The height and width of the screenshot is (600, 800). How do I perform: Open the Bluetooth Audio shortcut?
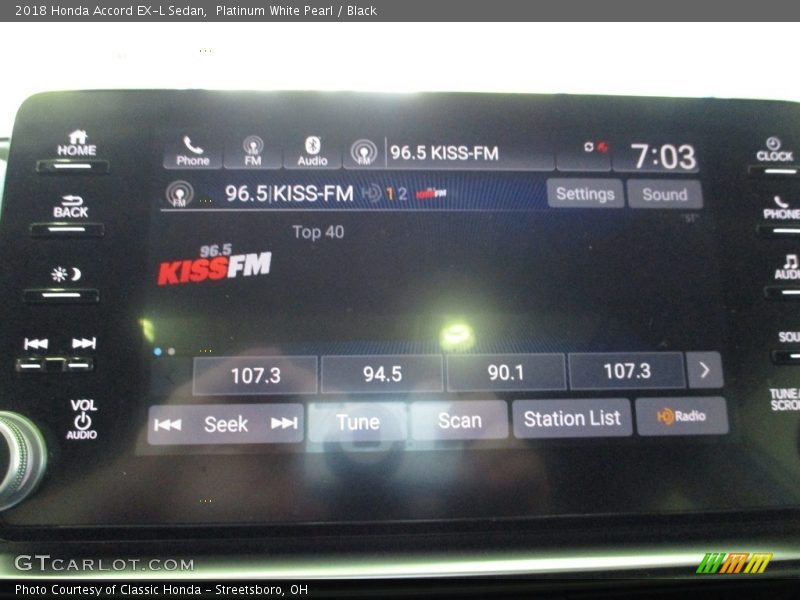click(312, 151)
